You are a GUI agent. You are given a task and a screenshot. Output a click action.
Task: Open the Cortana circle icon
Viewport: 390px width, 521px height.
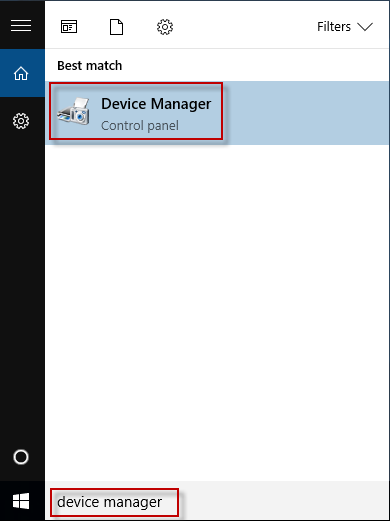(21, 457)
